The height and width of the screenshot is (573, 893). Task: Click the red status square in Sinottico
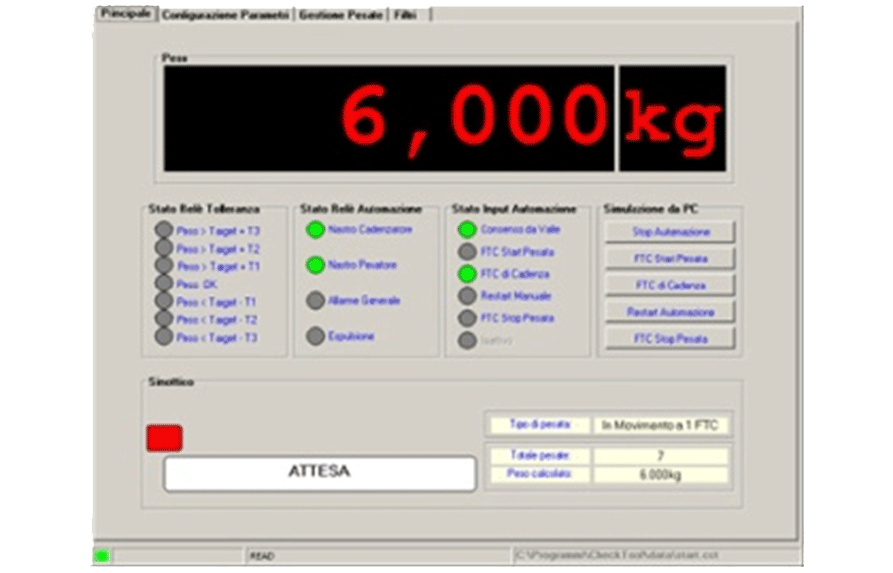164,438
